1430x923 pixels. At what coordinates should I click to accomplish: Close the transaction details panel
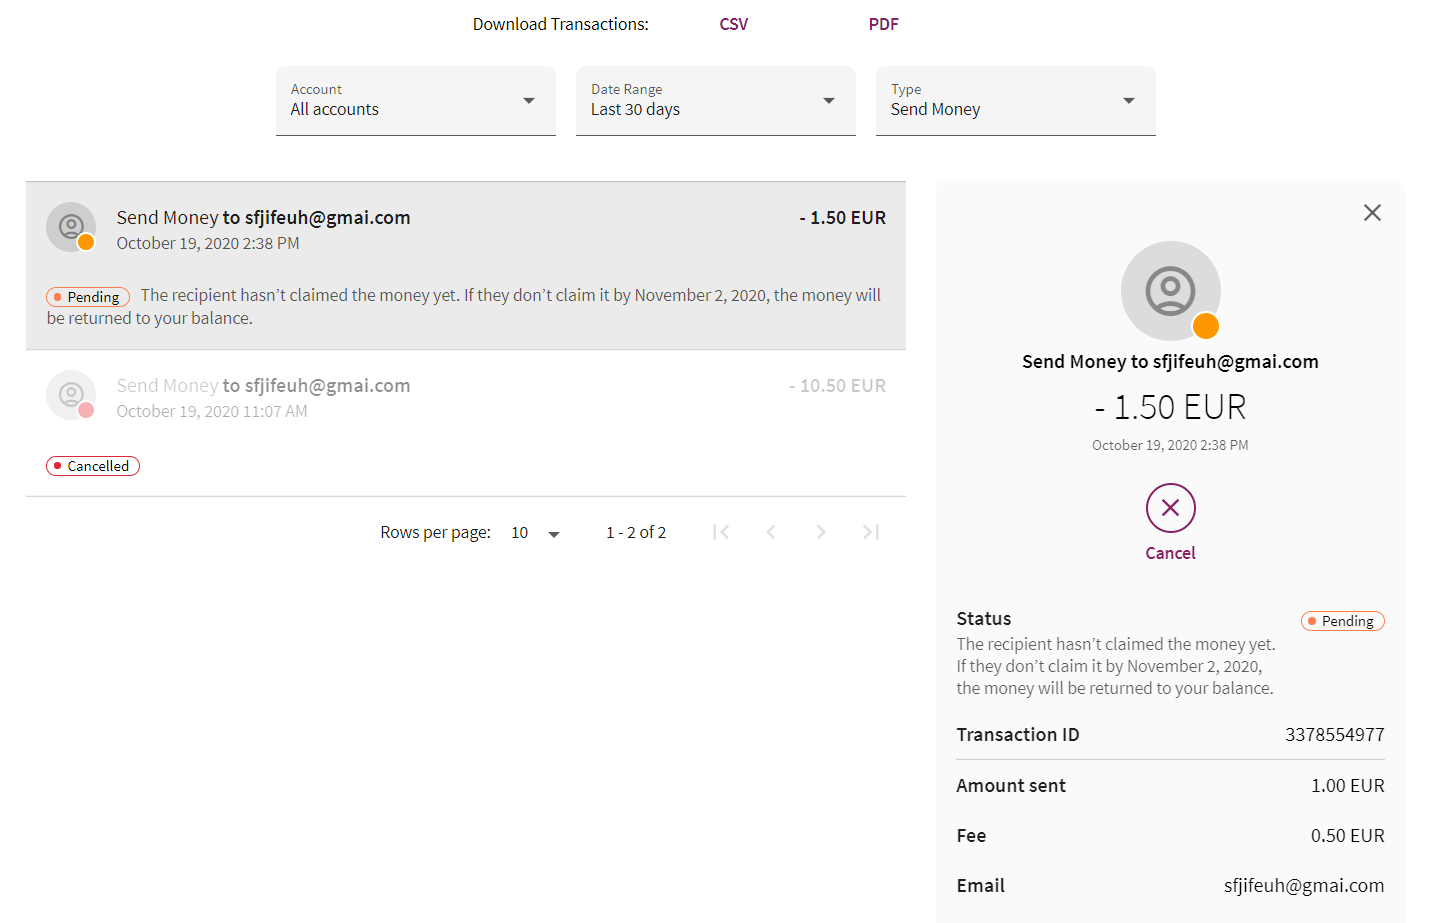coord(1372,212)
